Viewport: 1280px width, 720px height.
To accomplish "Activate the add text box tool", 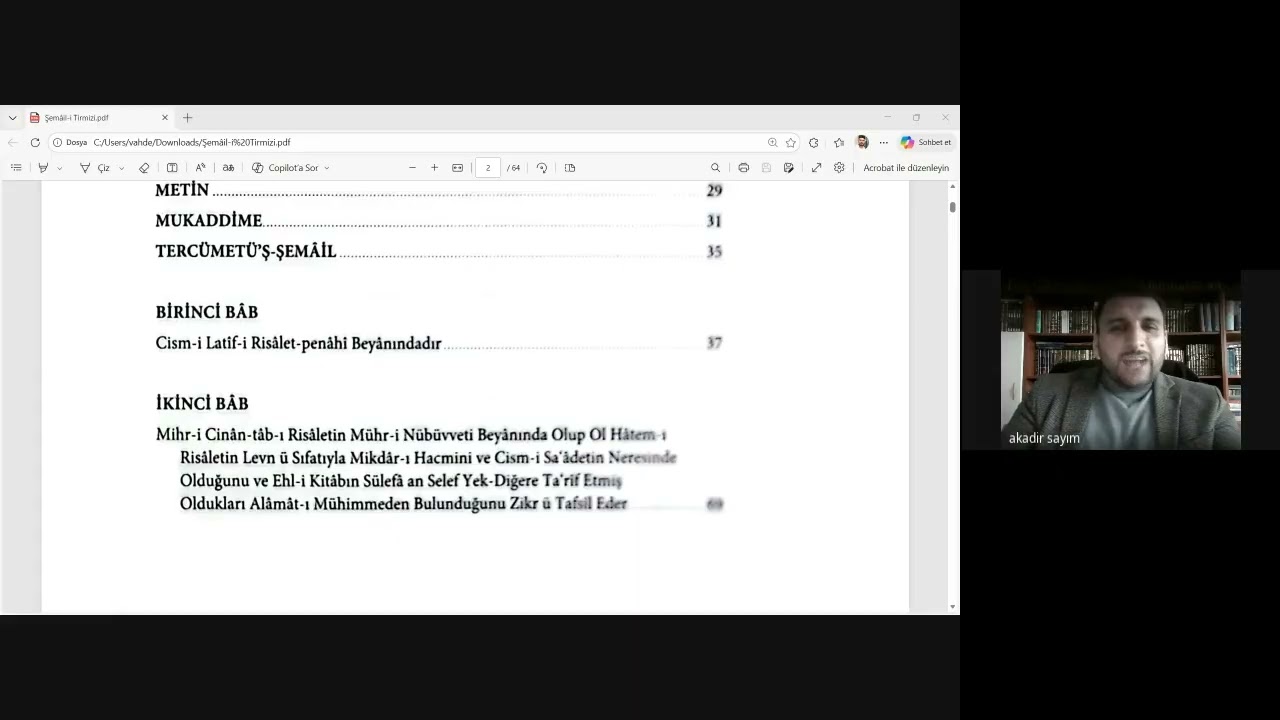I will (172, 168).
